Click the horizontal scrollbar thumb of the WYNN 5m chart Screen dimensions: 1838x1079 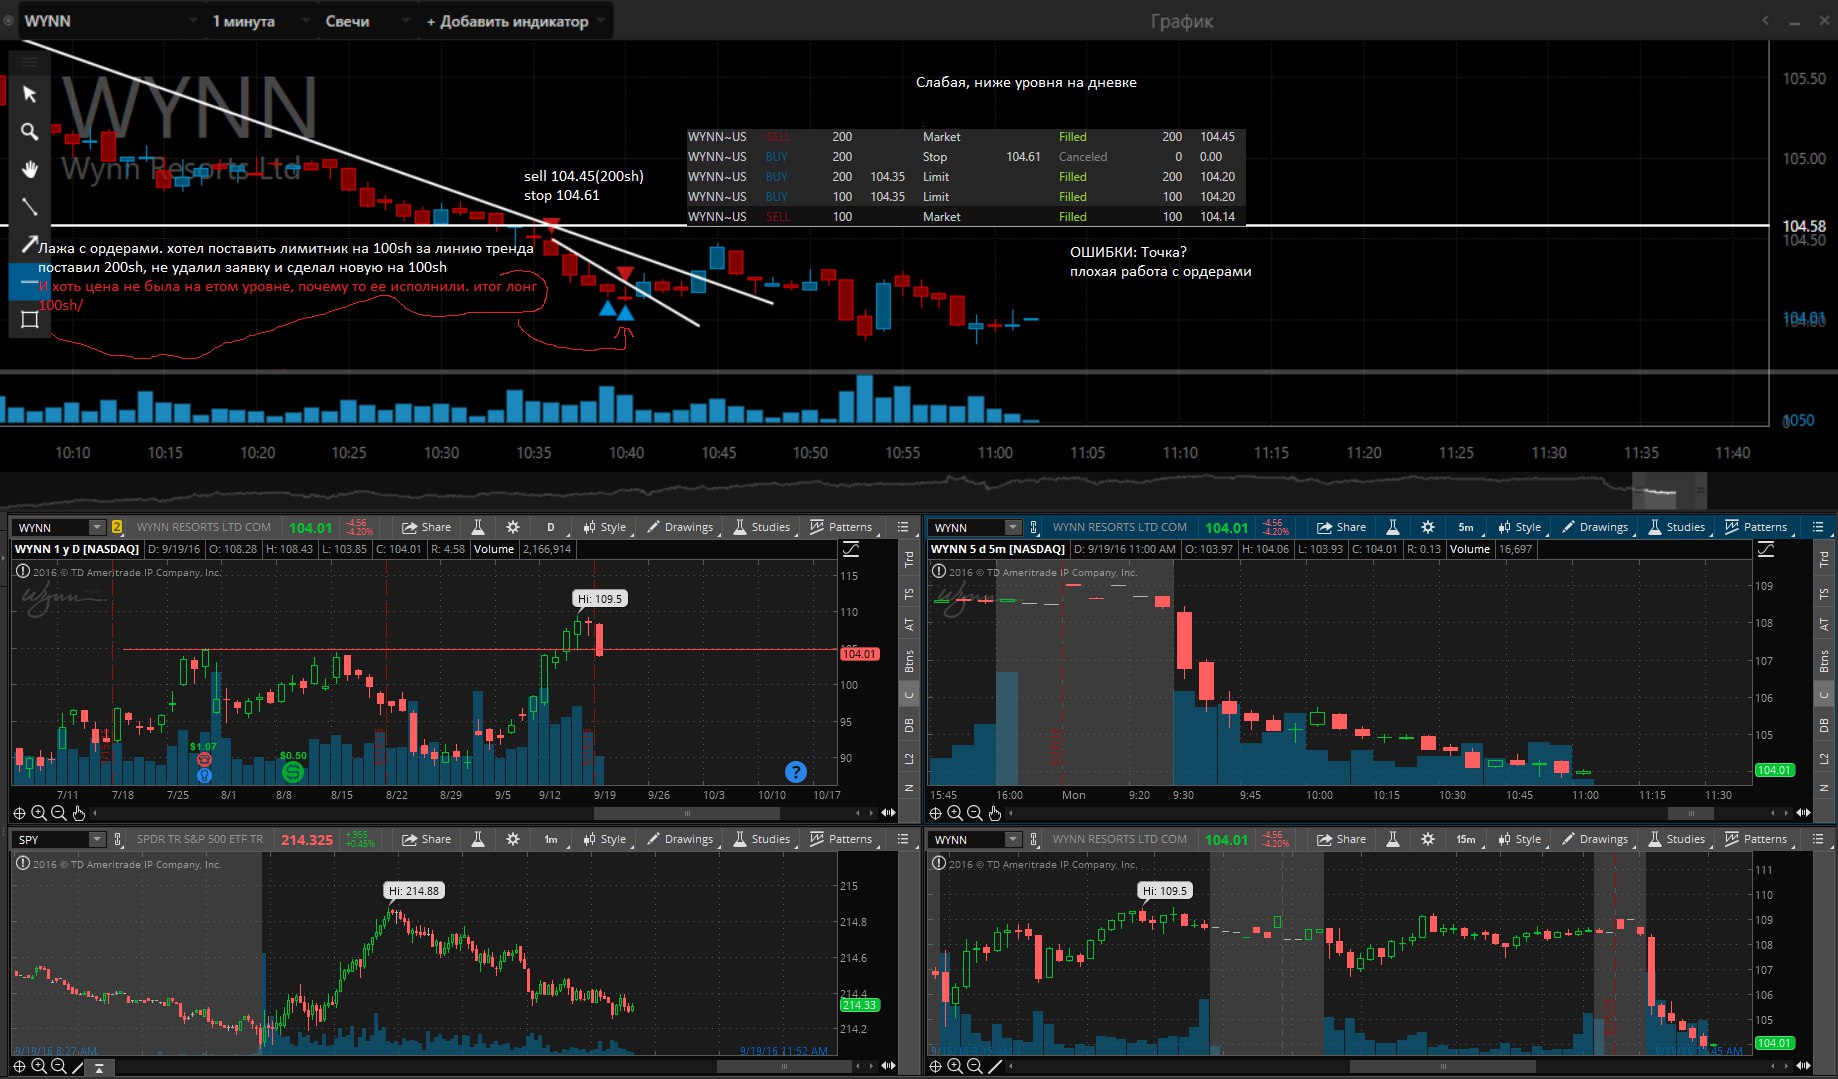click(1692, 813)
